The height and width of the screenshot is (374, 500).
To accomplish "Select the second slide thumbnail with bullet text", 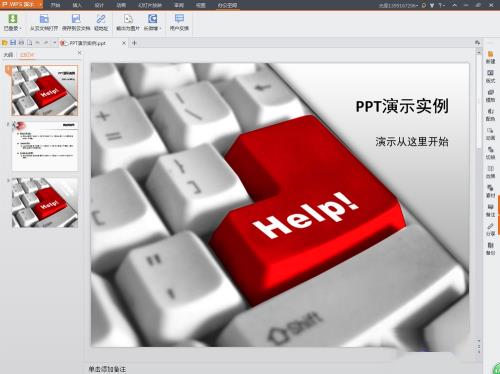I will tap(45, 146).
